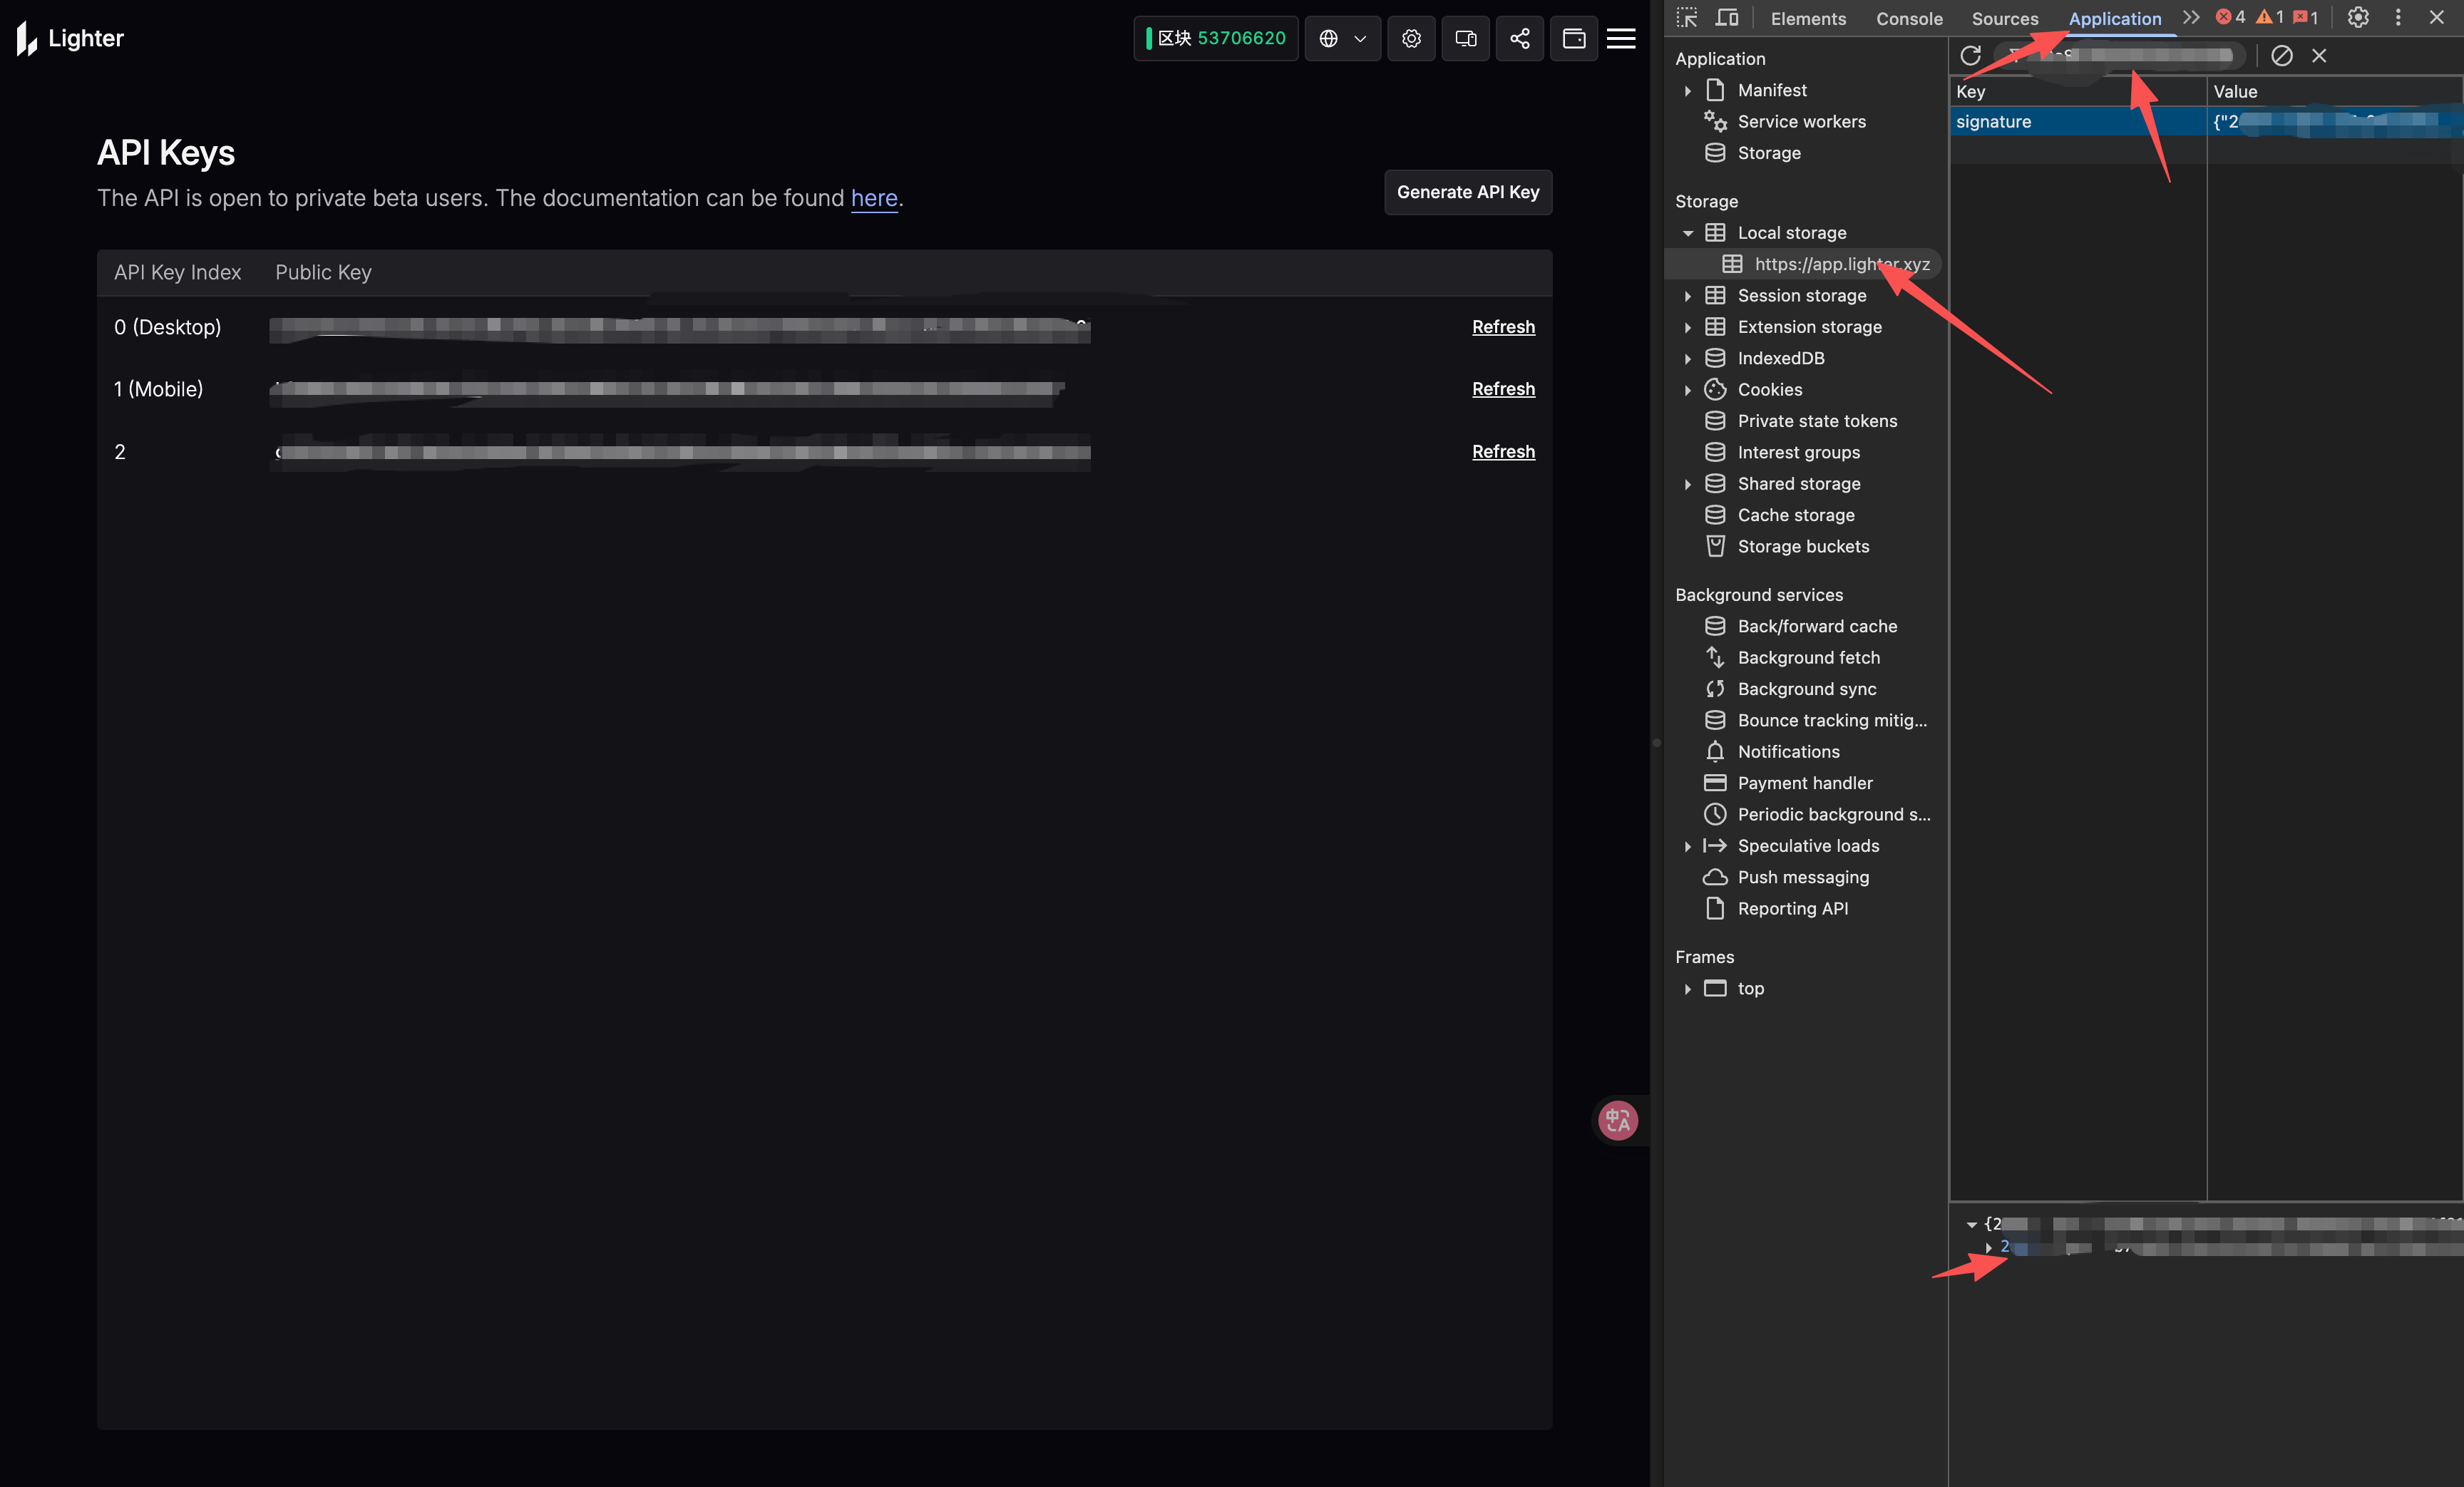Switch to the Sources tab

[x=2004, y=18]
